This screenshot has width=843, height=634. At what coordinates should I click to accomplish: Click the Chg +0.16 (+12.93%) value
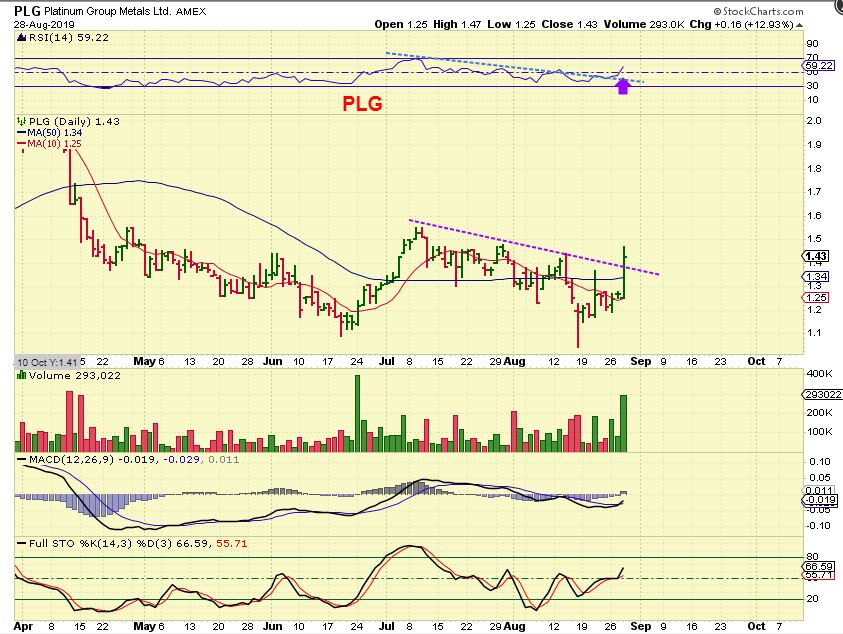tap(741, 24)
